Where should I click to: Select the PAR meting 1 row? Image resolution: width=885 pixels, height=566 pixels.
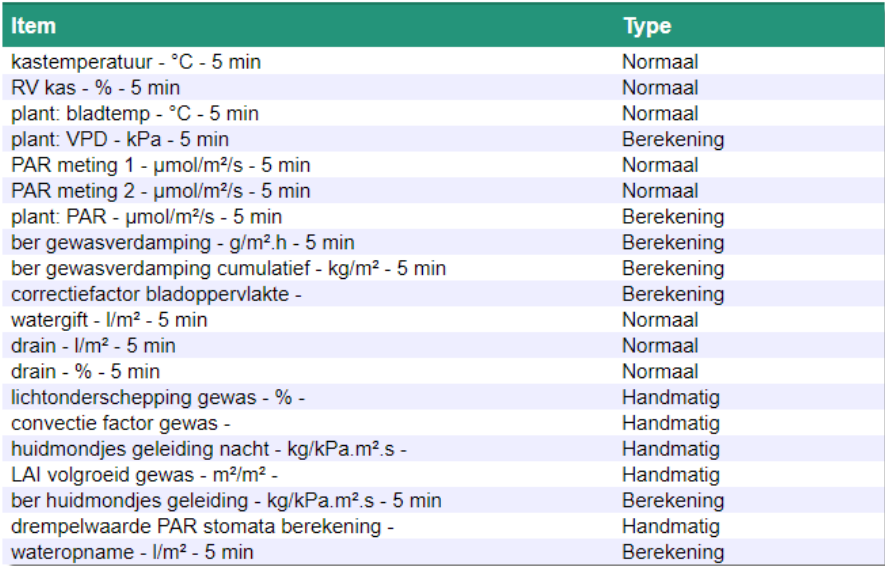(x=161, y=165)
